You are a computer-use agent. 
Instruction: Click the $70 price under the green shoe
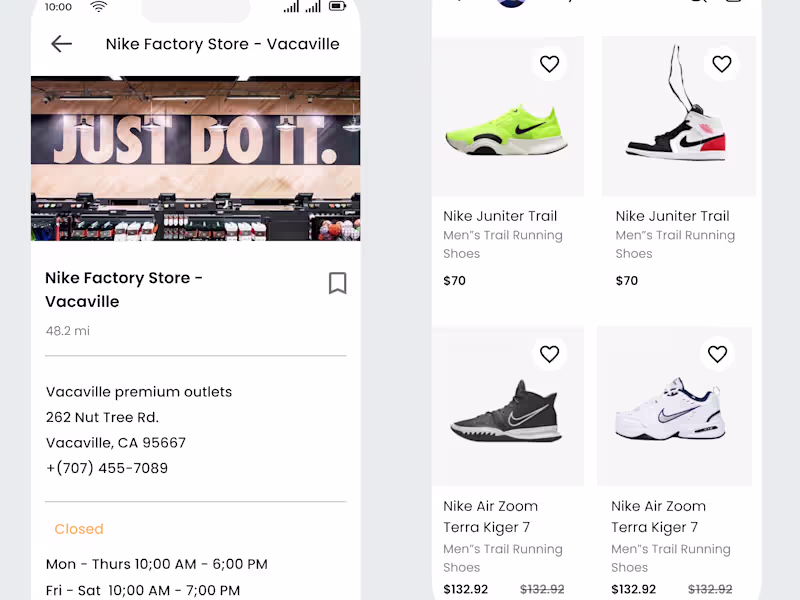[x=455, y=281]
